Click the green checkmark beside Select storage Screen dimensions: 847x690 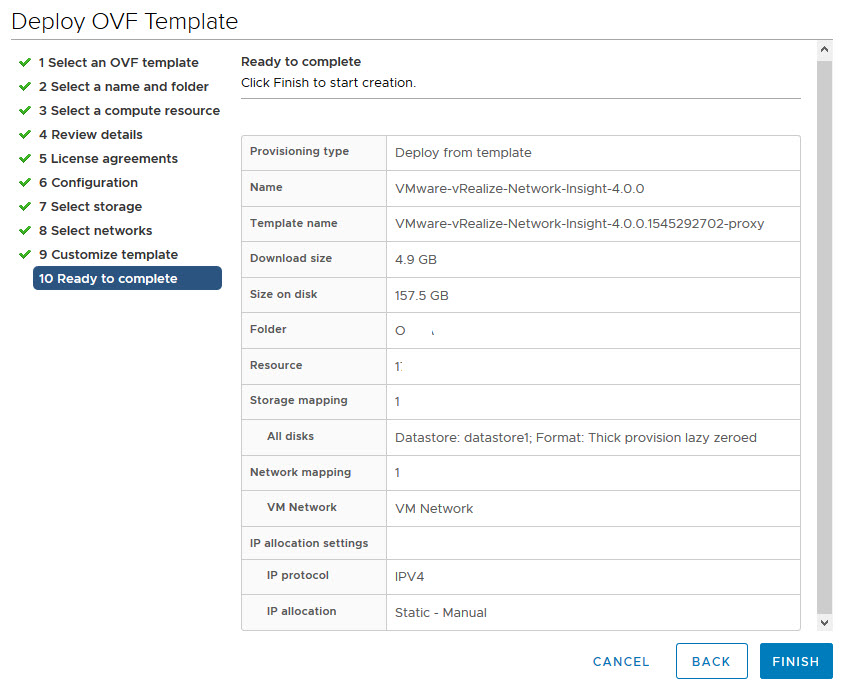click(25, 207)
